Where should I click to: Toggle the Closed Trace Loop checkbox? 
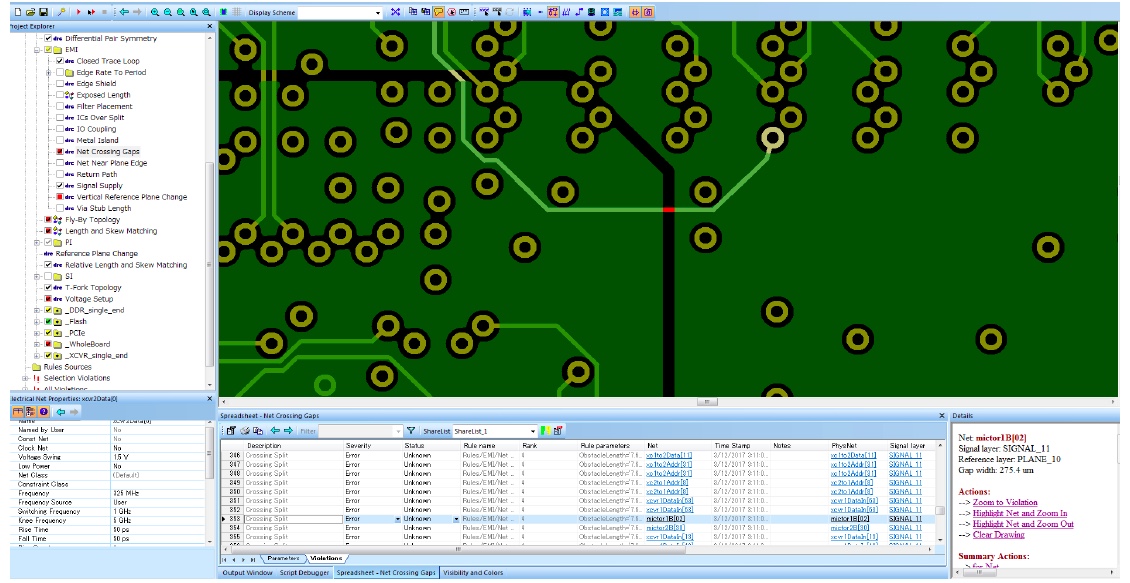tap(60, 61)
